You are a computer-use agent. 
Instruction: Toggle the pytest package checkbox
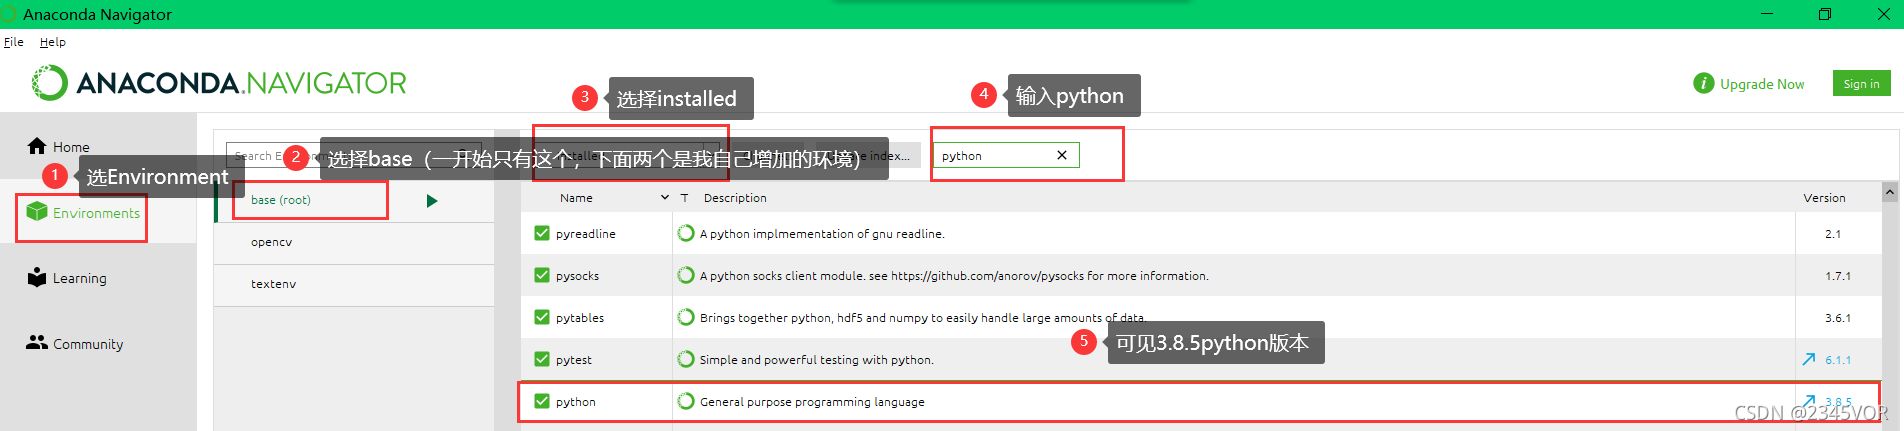542,359
